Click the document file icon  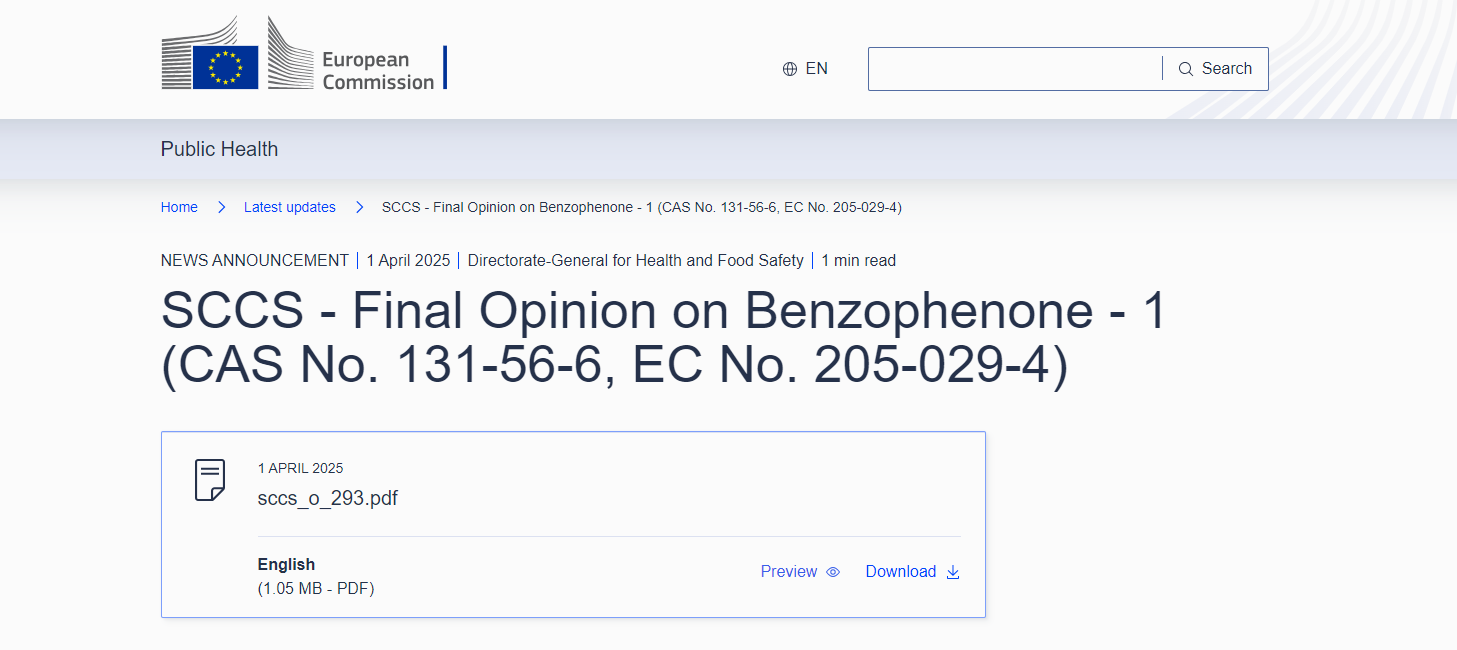click(210, 480)
